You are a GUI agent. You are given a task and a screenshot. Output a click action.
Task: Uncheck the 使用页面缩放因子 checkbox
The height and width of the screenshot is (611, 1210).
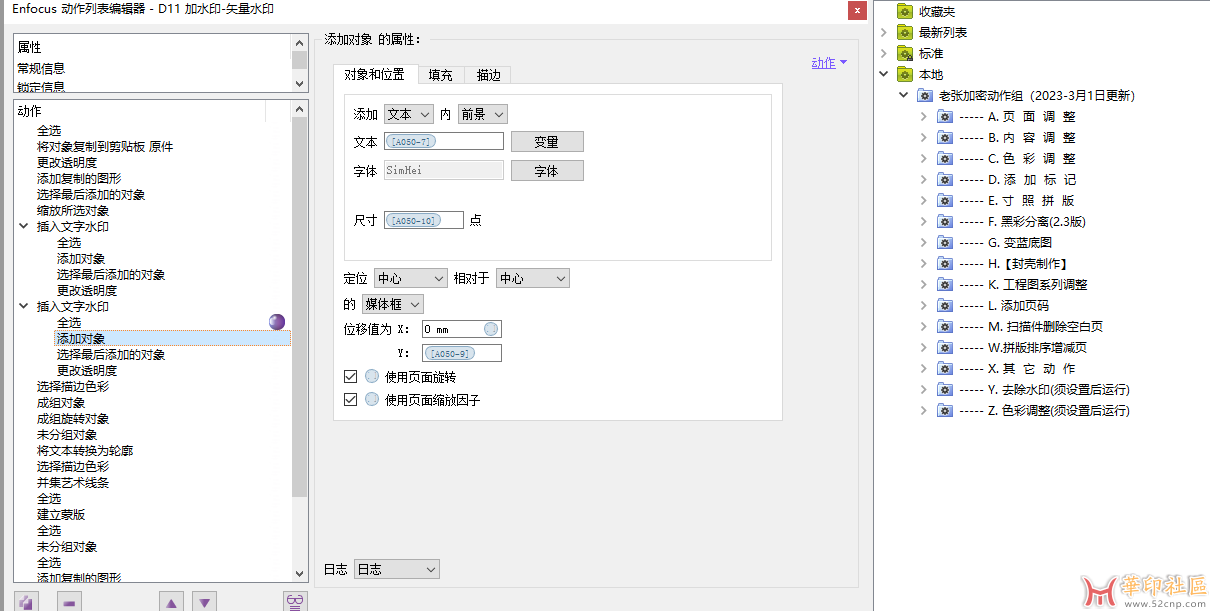click(350, 399)
